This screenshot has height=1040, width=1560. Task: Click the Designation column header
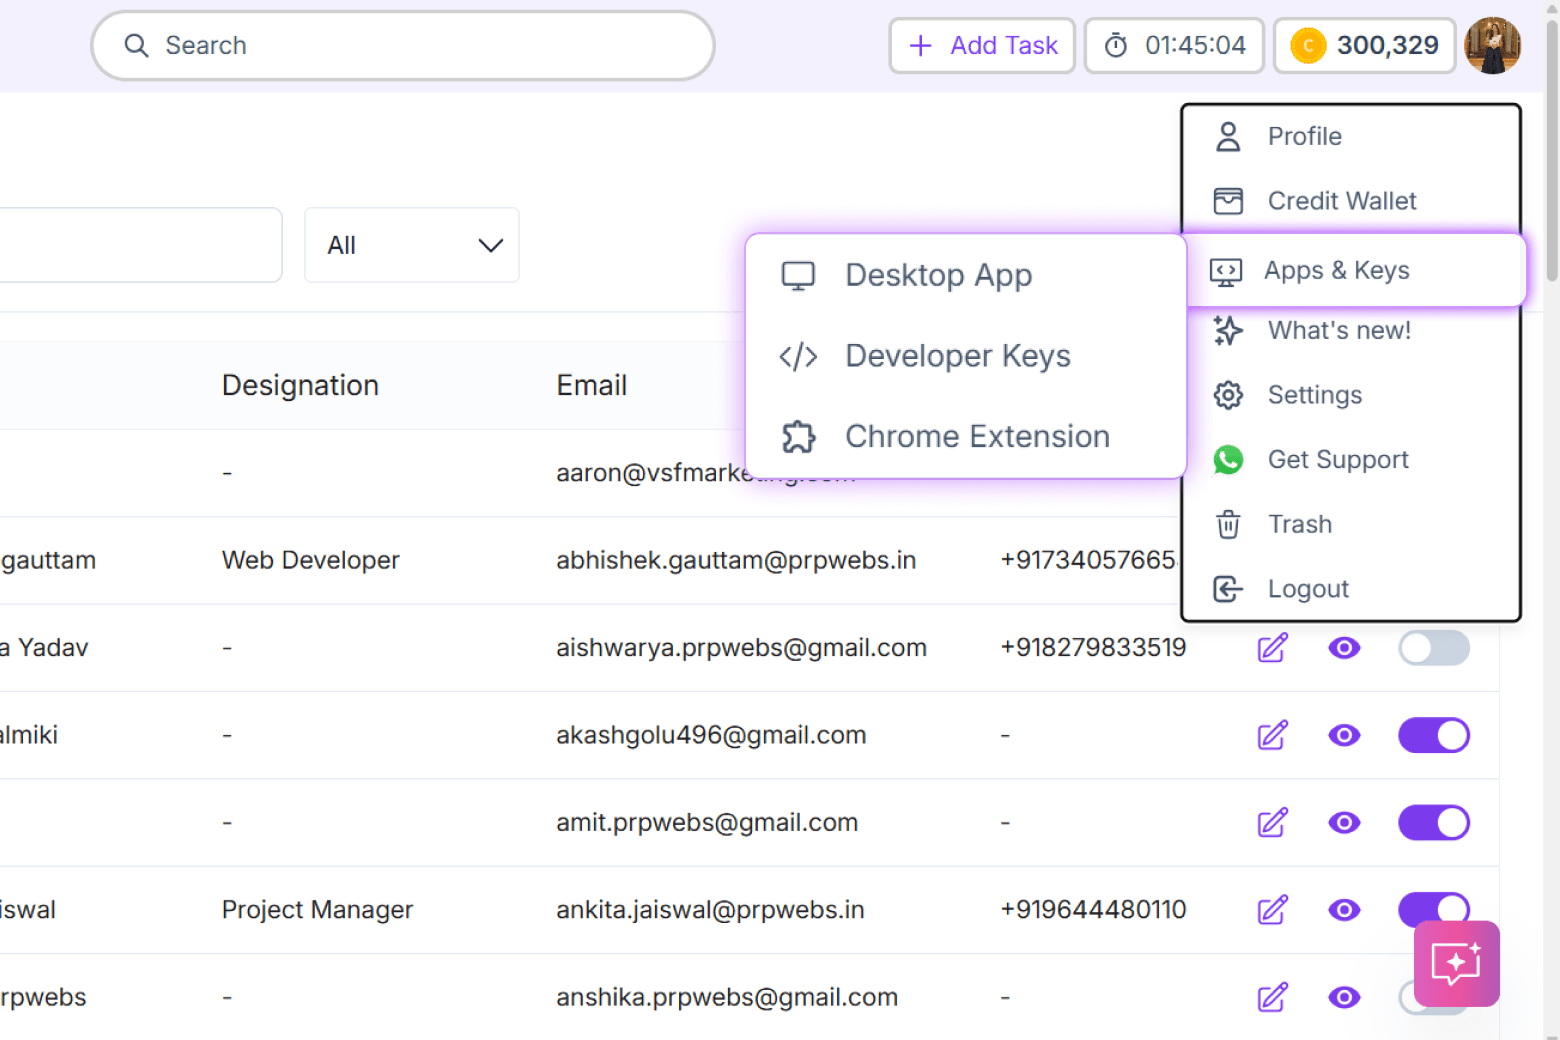pyautogui.click(x=300, y=385)
